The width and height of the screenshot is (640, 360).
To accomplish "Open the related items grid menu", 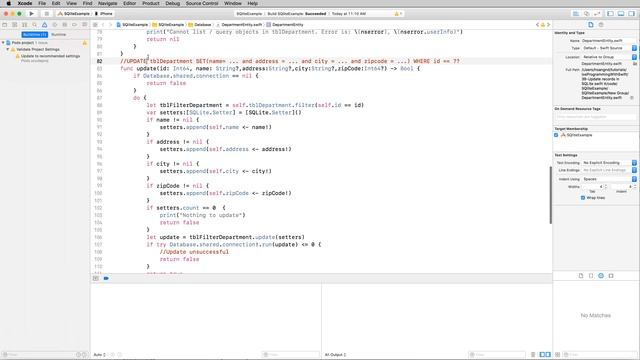I will 95,25.
